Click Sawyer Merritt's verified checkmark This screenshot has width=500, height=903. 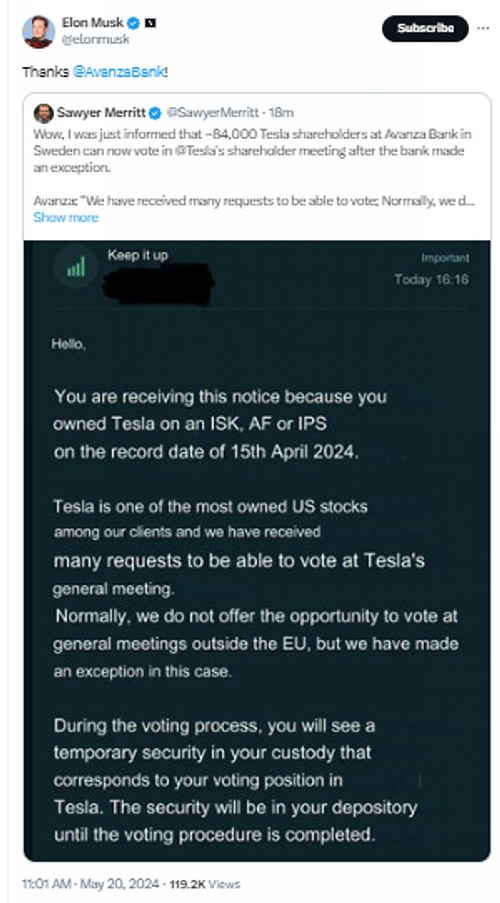pyautogui.click(x=155, y=113)
